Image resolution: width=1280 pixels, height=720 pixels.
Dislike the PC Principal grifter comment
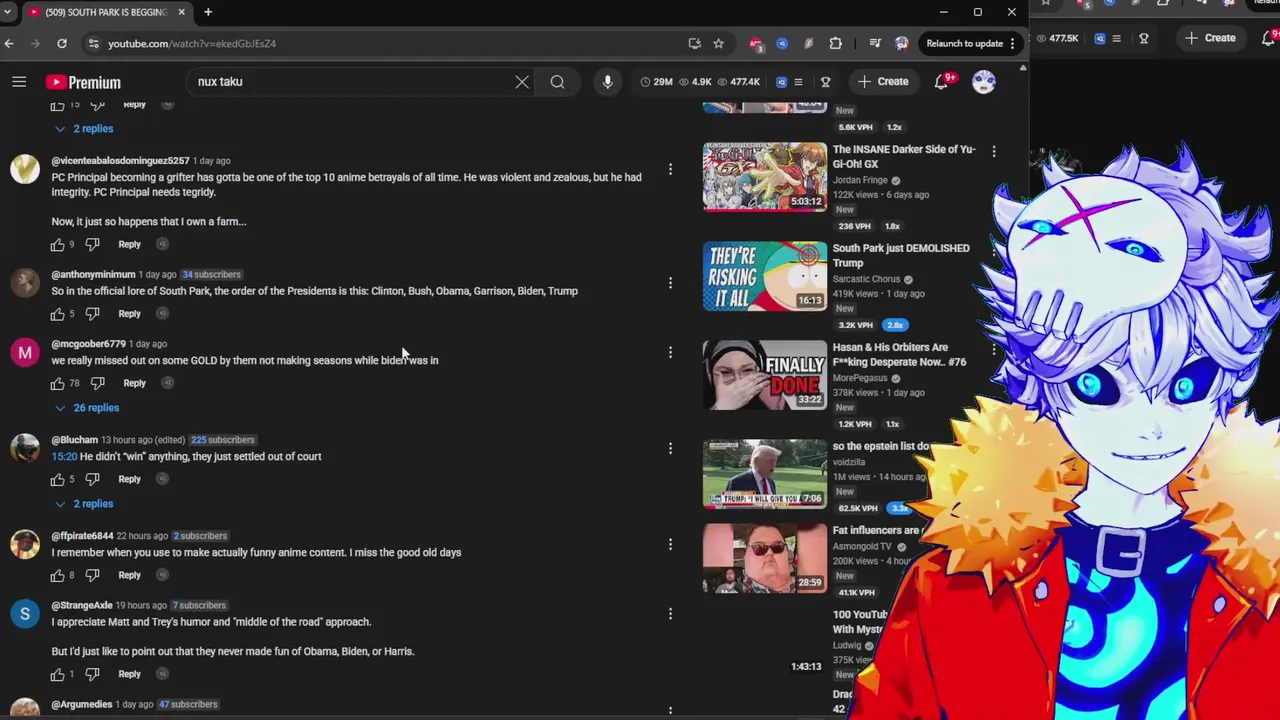pyautogui.click(x=92, y=244)
